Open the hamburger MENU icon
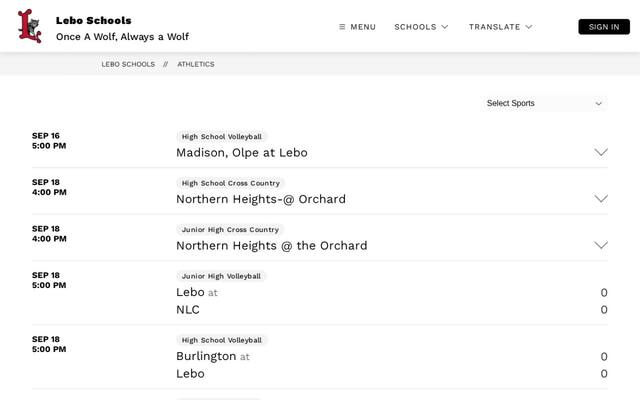 pyautogui.click(x=342, y=27)
